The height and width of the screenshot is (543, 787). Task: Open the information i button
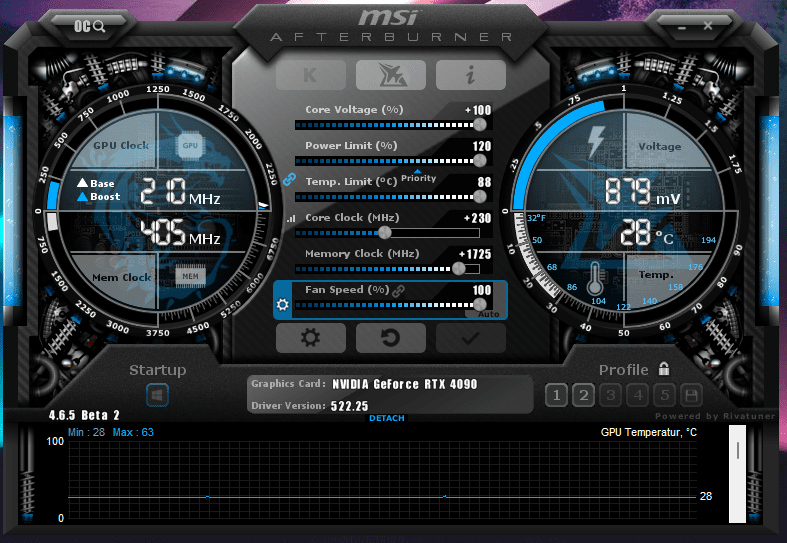pyautogui.click(x=471, y=75)
